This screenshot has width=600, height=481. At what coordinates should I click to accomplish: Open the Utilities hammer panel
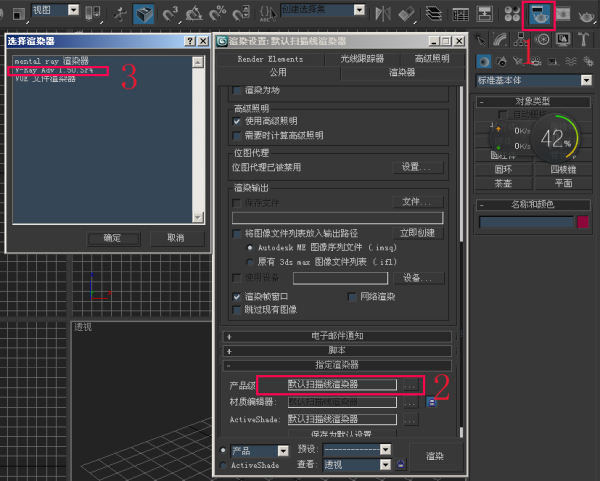(x=585, y=40)
